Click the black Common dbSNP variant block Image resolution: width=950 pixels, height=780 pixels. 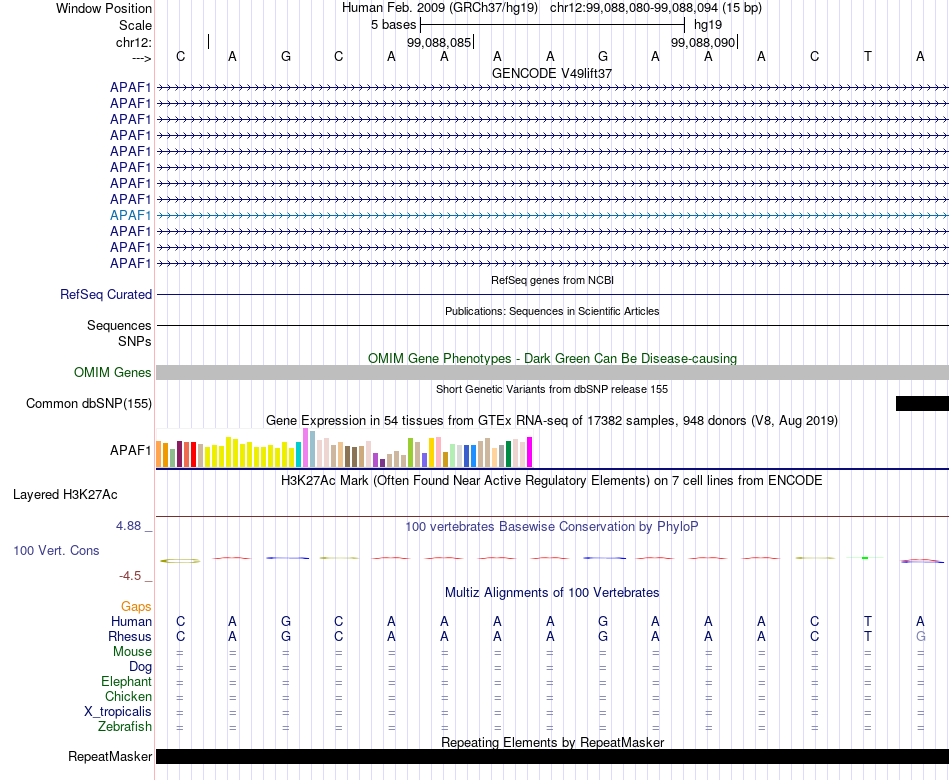coord(922,404)
